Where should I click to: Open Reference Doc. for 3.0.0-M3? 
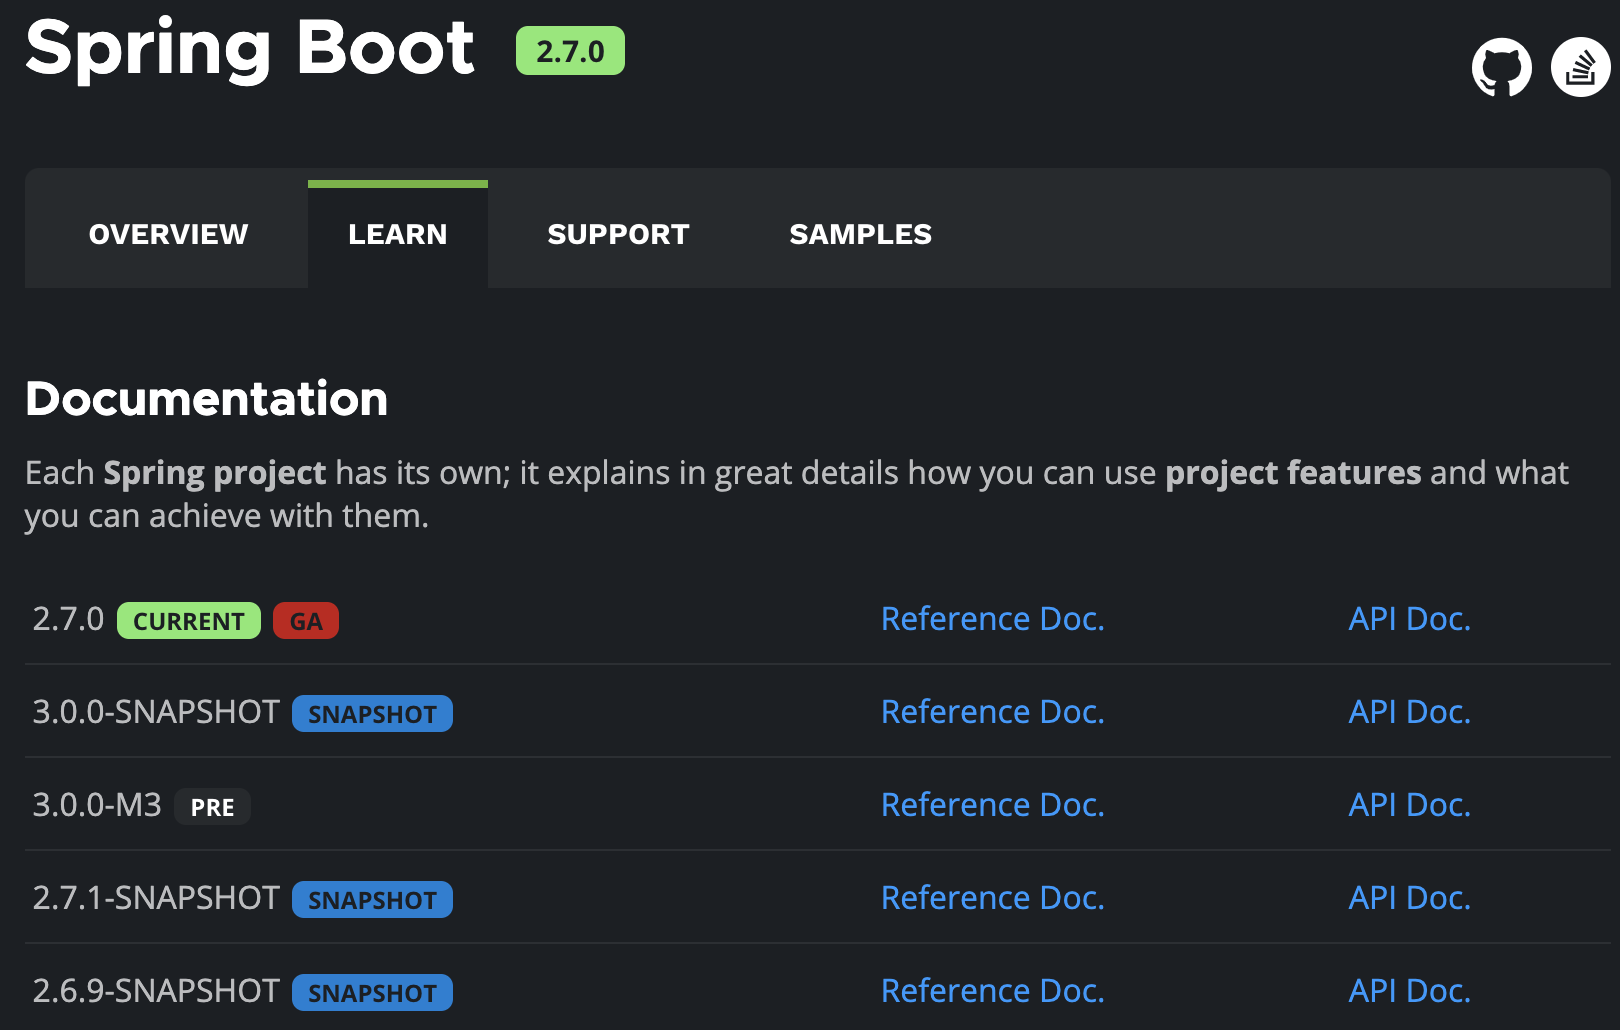pyautogui.click(x=993, y=805)
